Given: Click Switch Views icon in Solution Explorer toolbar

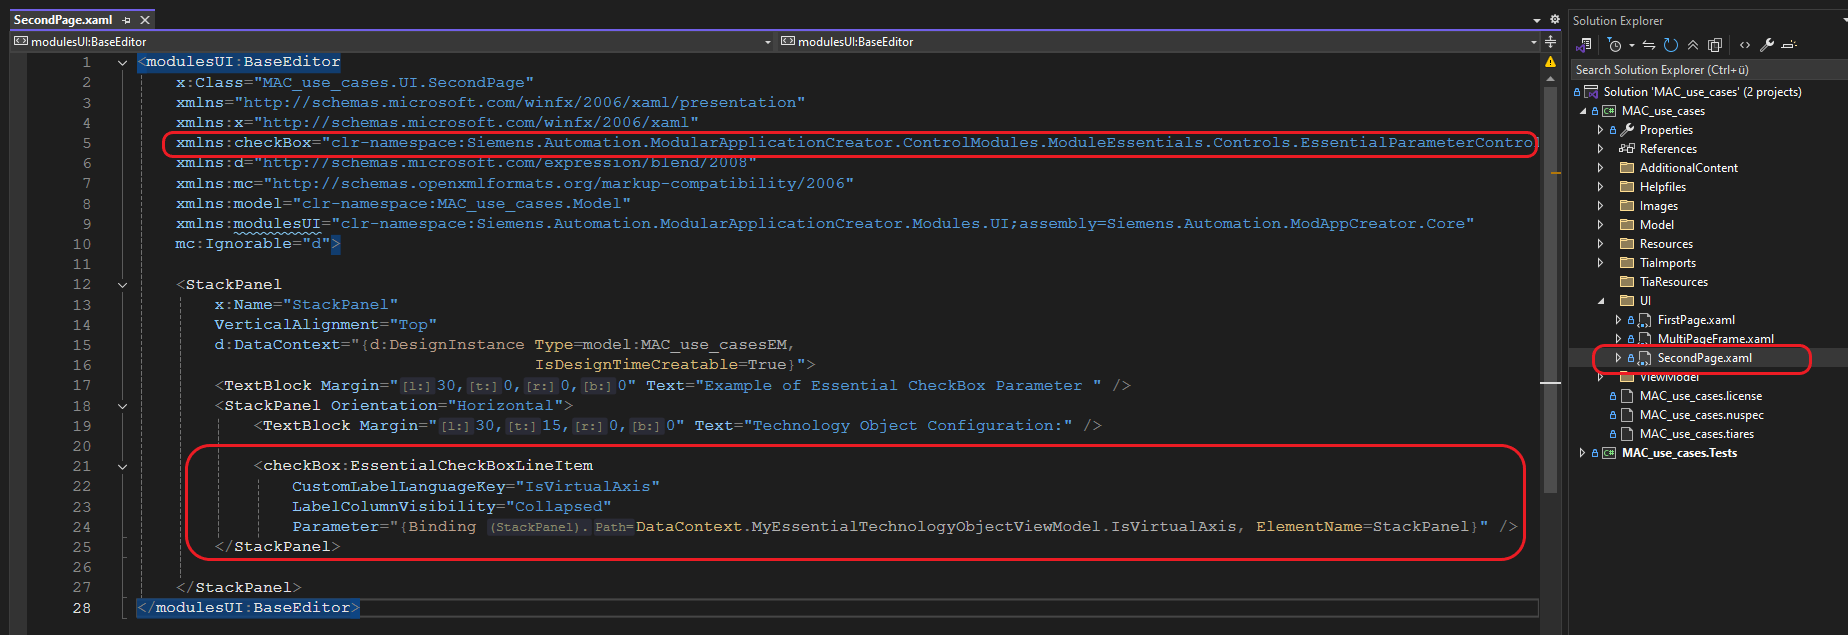Looking at the screenshot, I should [1583, 45].
